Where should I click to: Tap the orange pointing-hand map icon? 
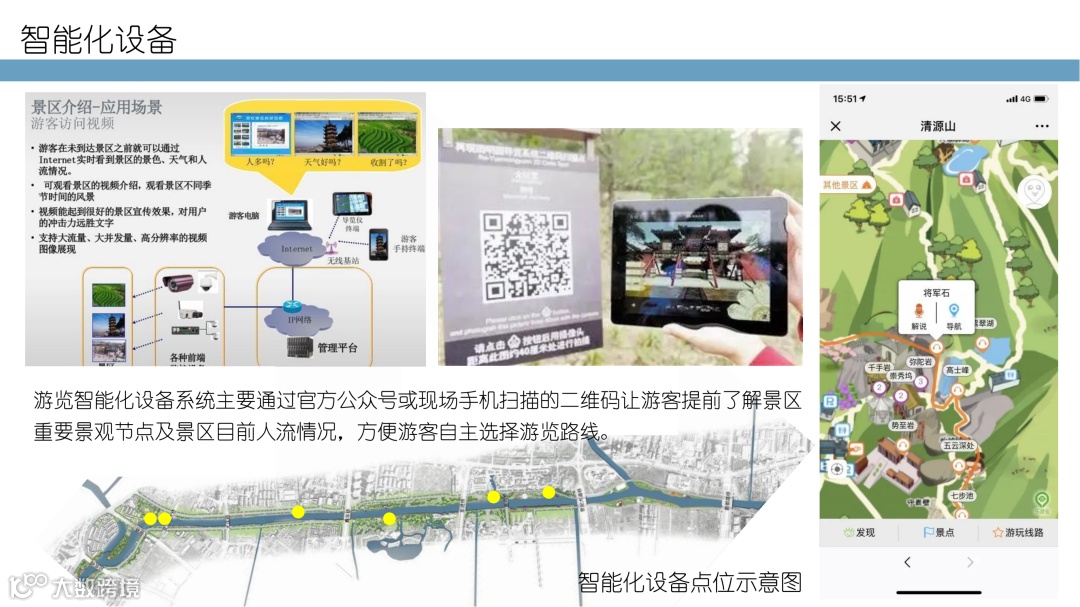point(856,449)
